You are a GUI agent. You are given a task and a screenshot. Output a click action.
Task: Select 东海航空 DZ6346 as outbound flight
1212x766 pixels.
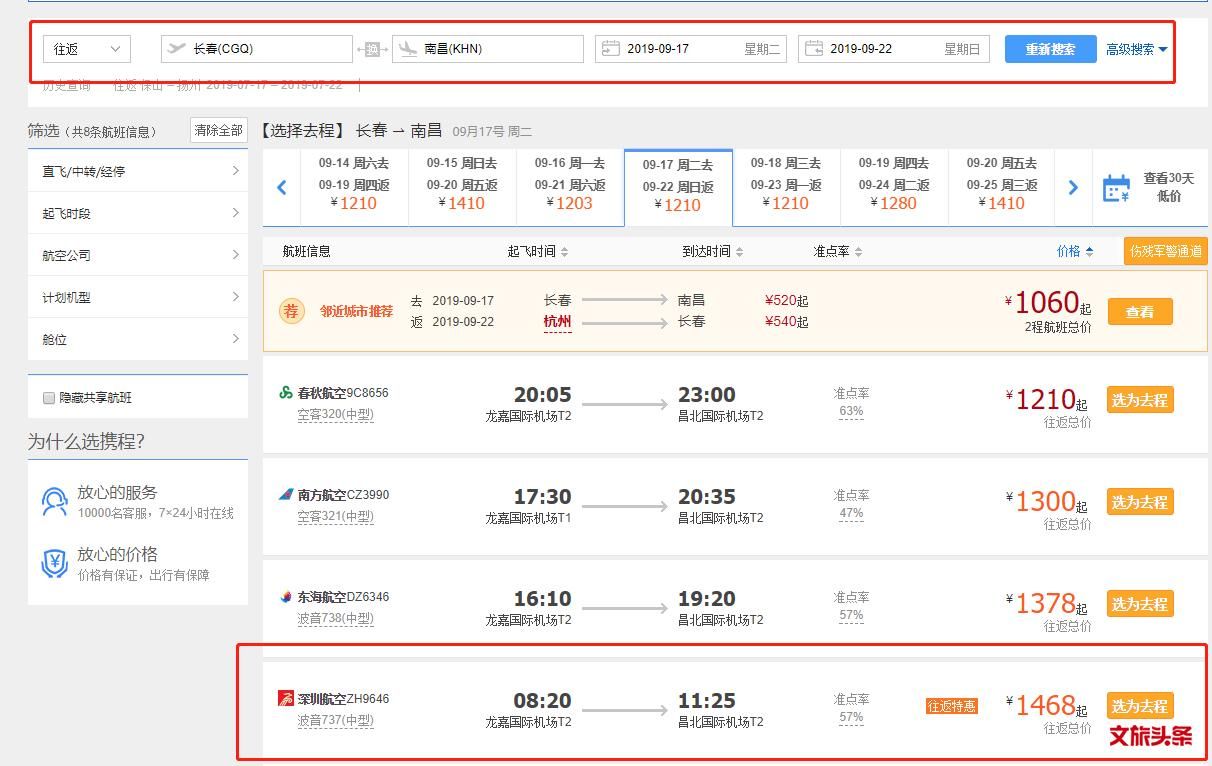(x=1140, y=604)
